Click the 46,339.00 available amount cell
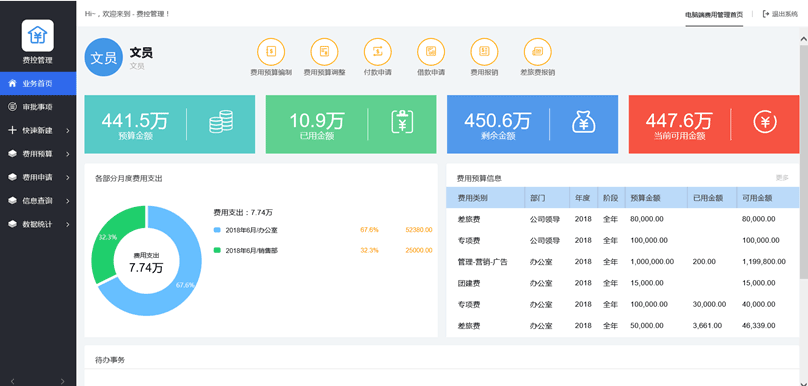Image resolution: width=808 pixels, height=386 pixels. tap(759, 326)
